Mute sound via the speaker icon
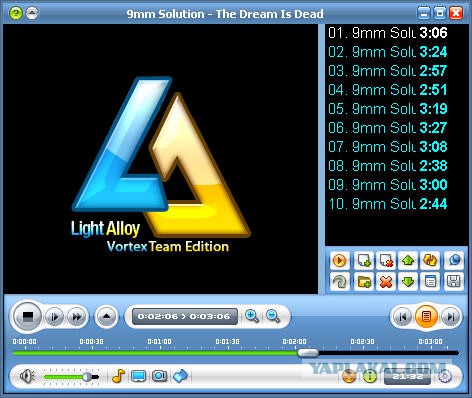Viewport: 472px width, 398px height. (27, 377)
